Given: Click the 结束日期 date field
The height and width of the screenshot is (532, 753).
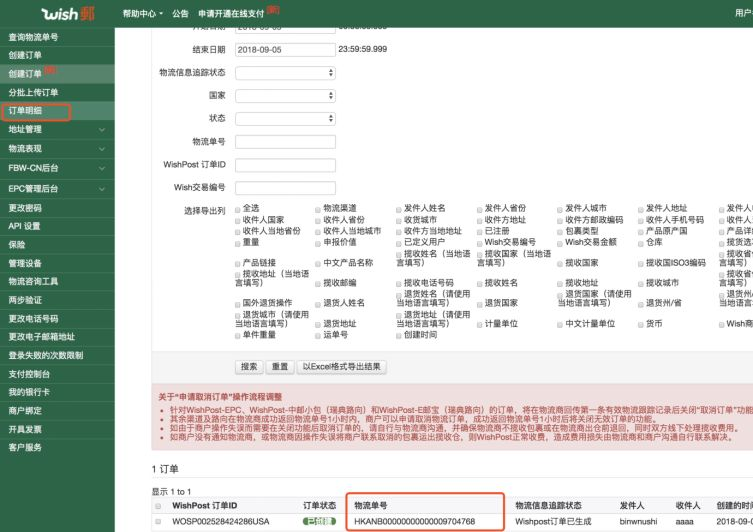Looking at the screenshot, I should [x=285, y=49].
